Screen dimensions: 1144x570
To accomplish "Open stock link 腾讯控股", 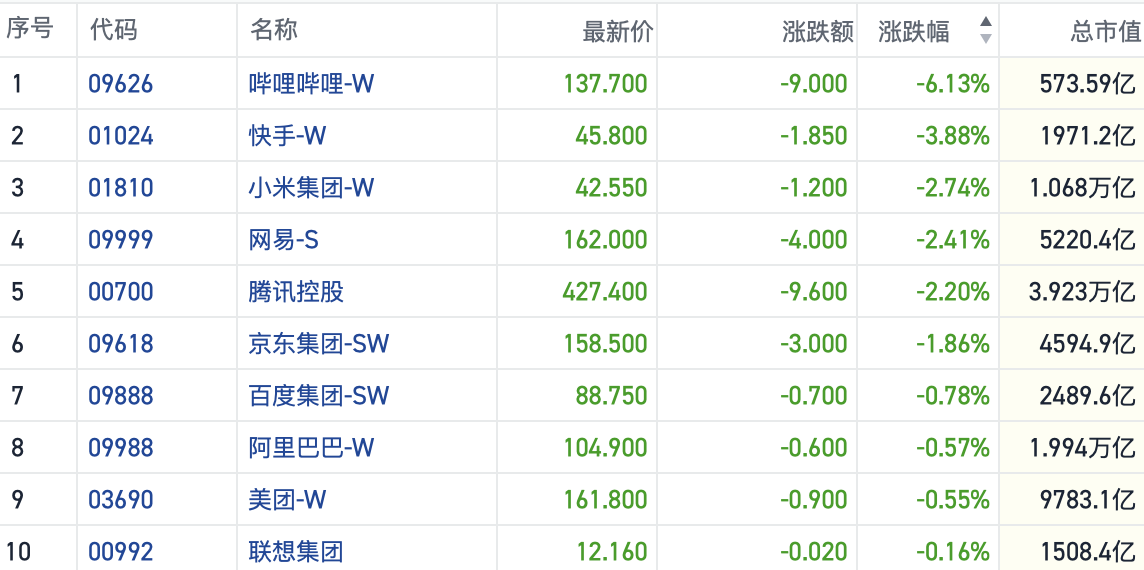I will (296, 291).
